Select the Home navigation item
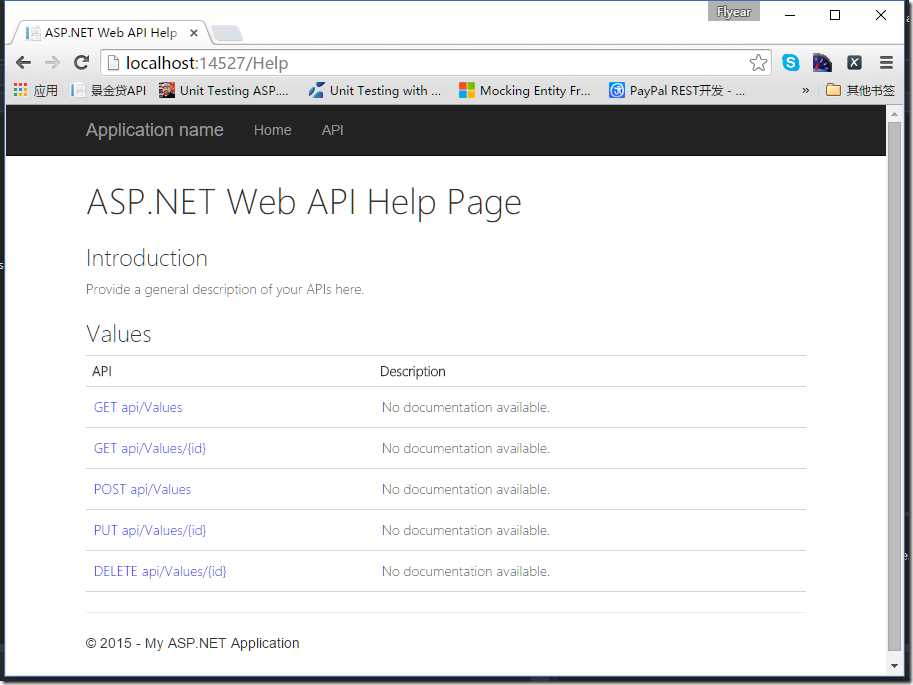 click(x=273, y=130)
